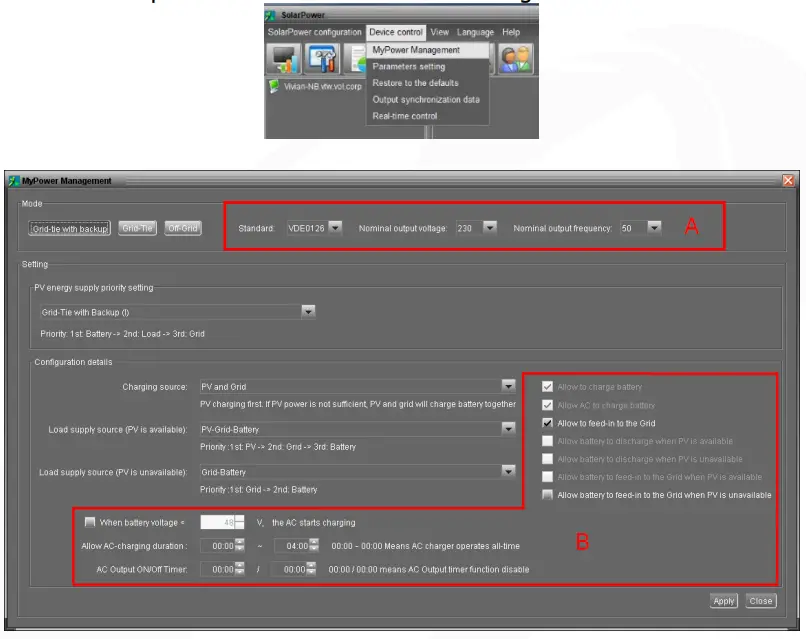
Task: Toggle battery feed-in to Grid when PV available
Action: [x=547, y=477]
